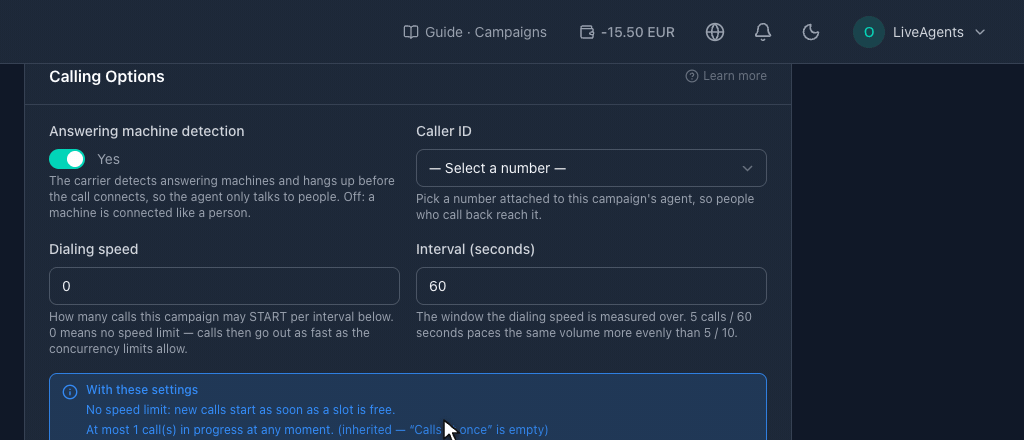Open the LiveAgents account menu
The height and width of the screenshot is (440, 1024).
tap(919, 32)
